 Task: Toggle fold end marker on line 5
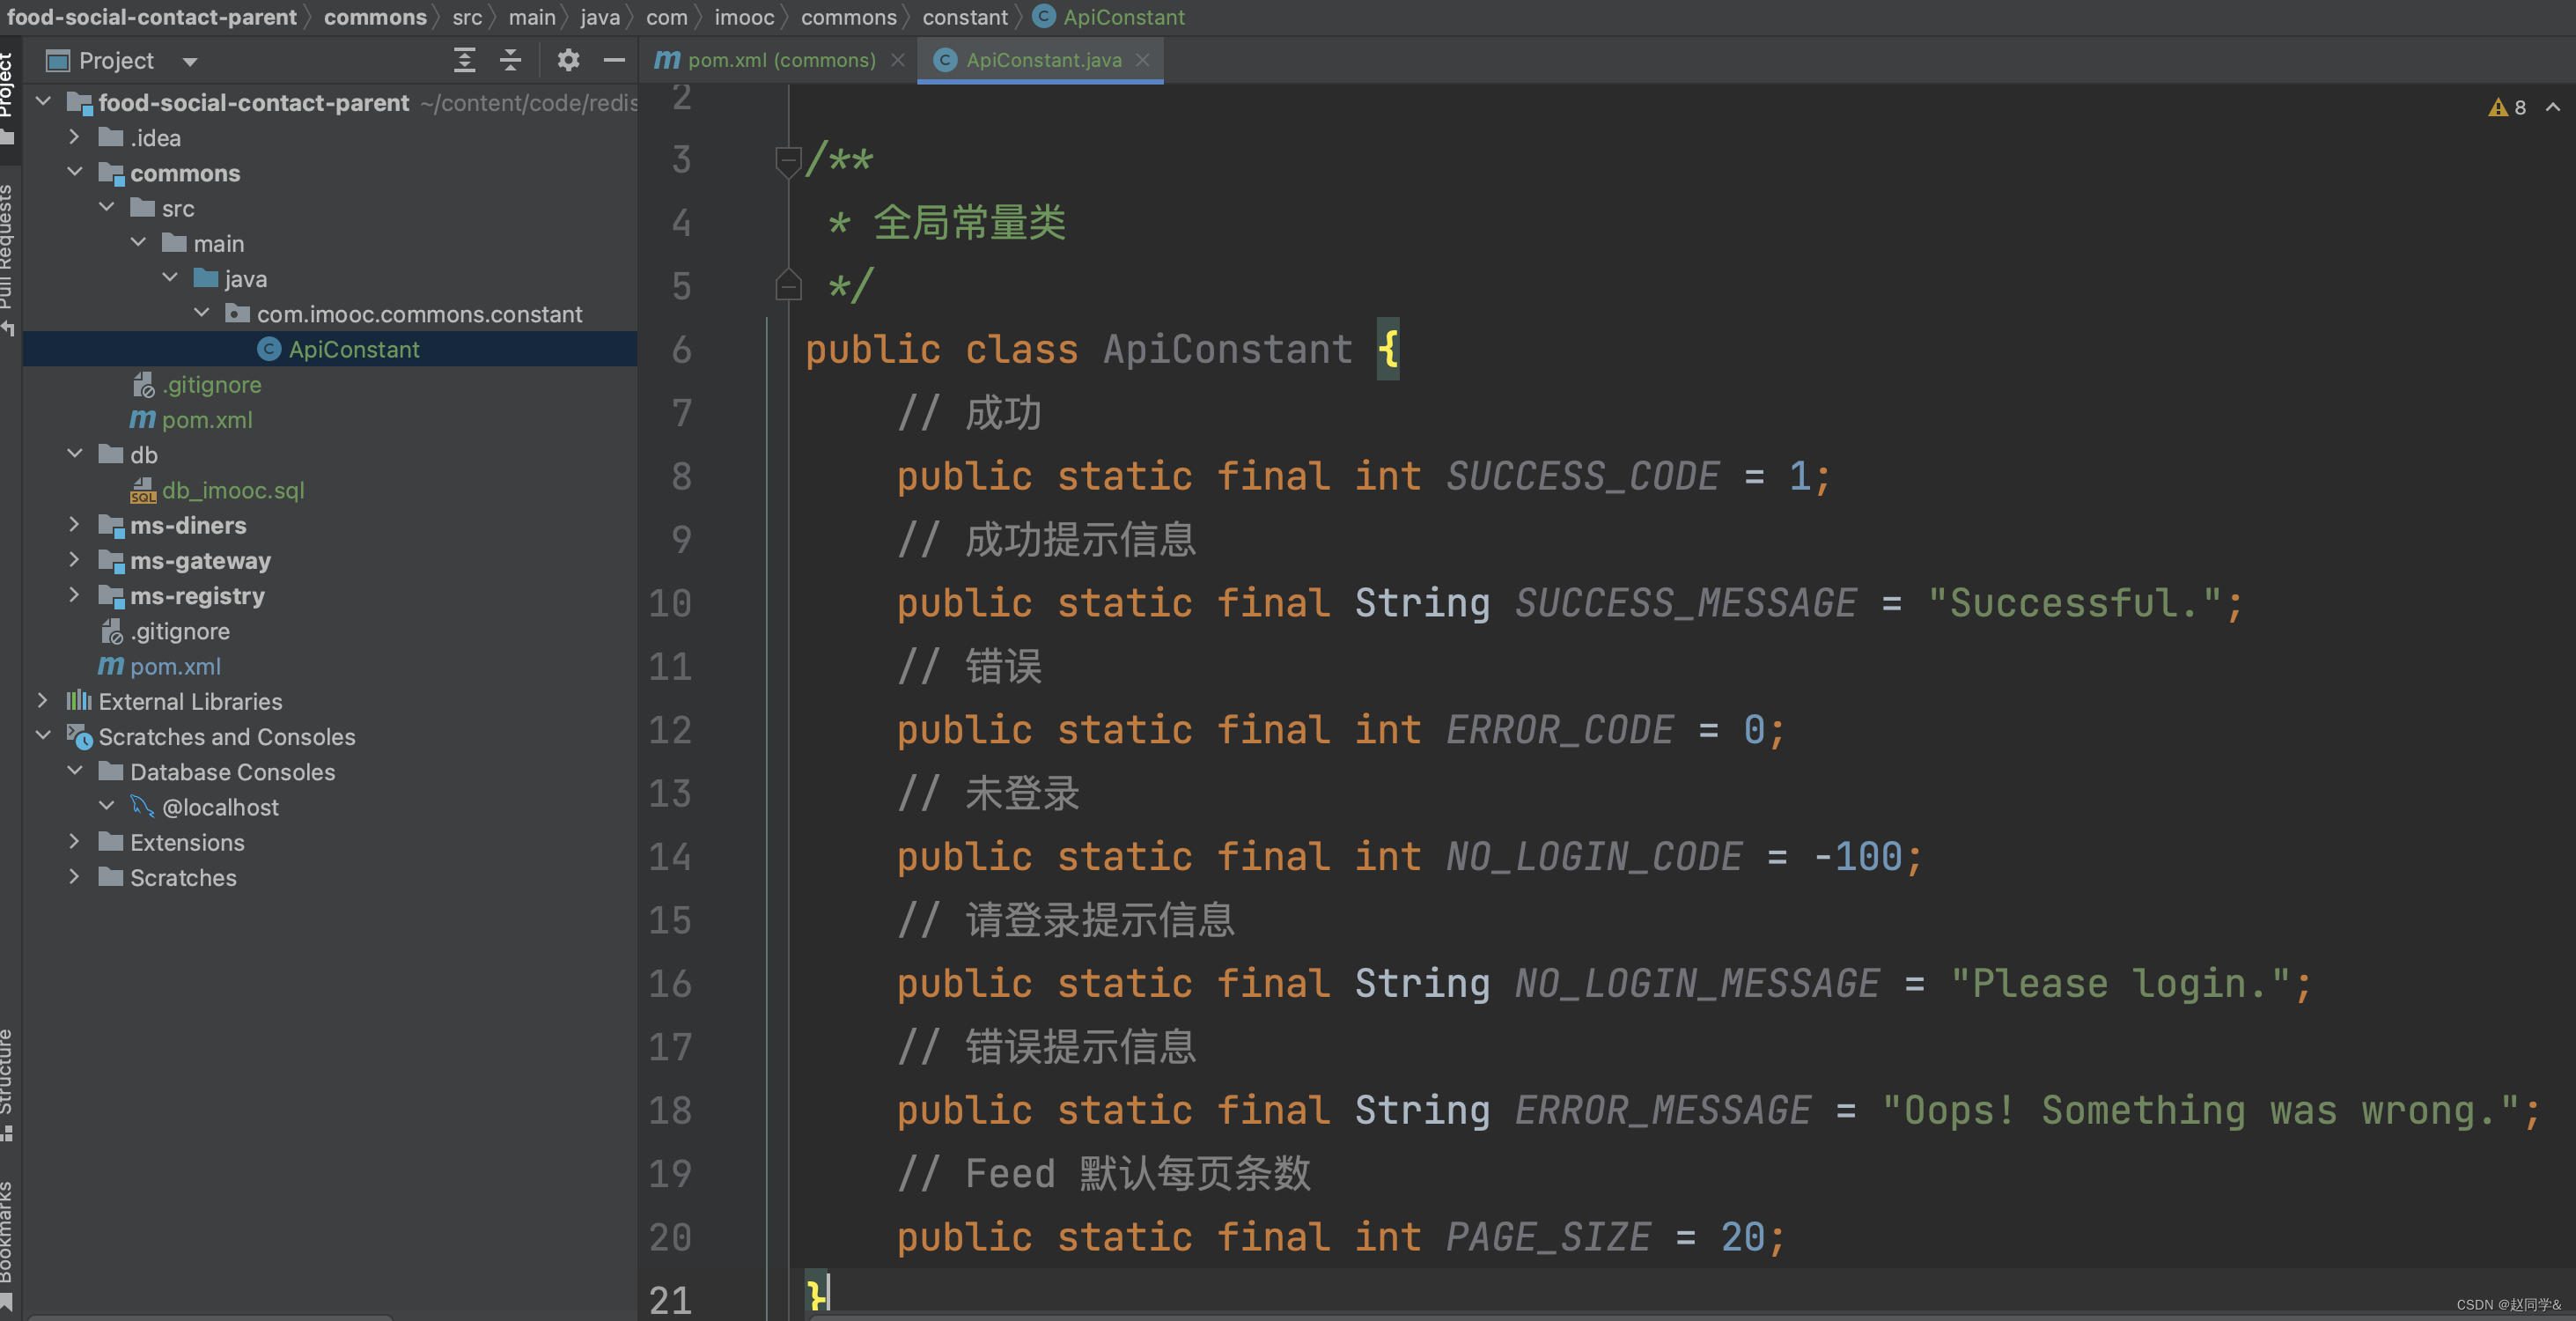(x=788, y=287)
